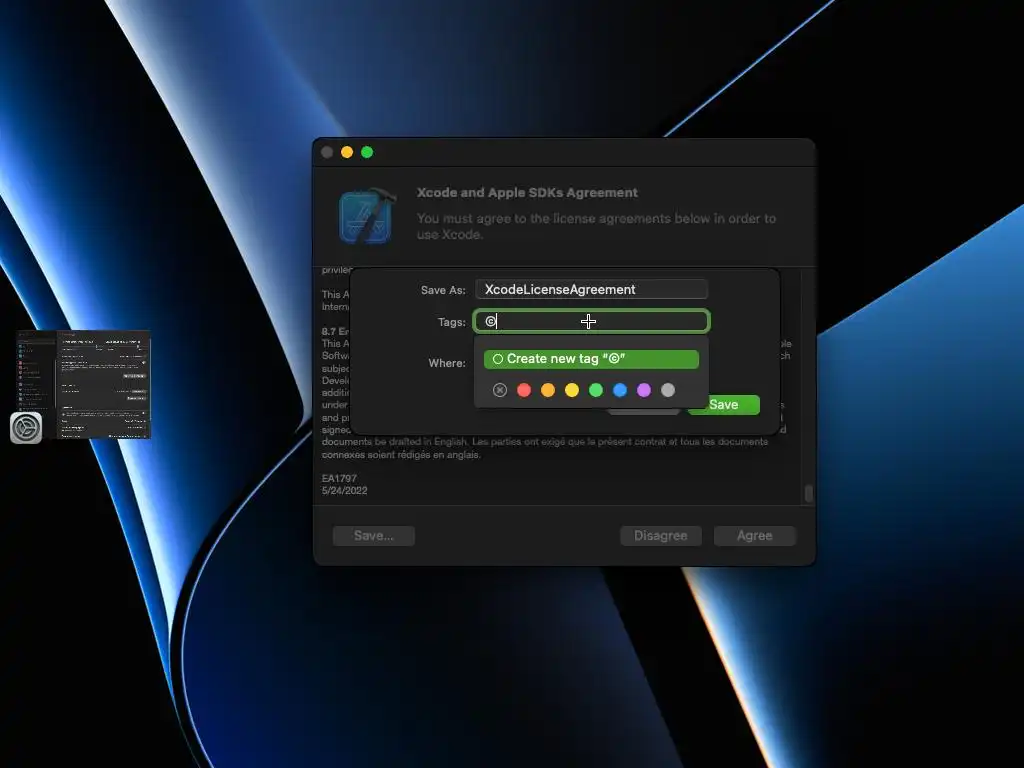
Task: Click the Agree button
Action: pos(755,536)
